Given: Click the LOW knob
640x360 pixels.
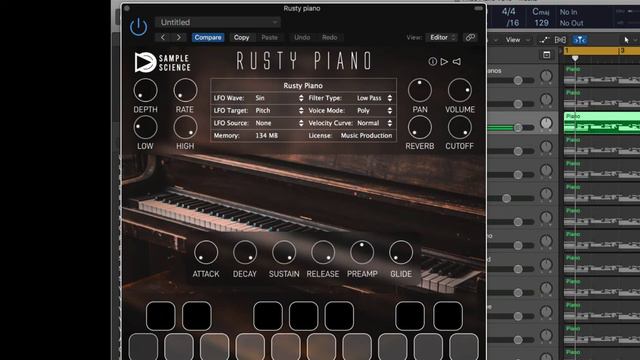Looking at the screenshot, I should click(x=145, y=127).
